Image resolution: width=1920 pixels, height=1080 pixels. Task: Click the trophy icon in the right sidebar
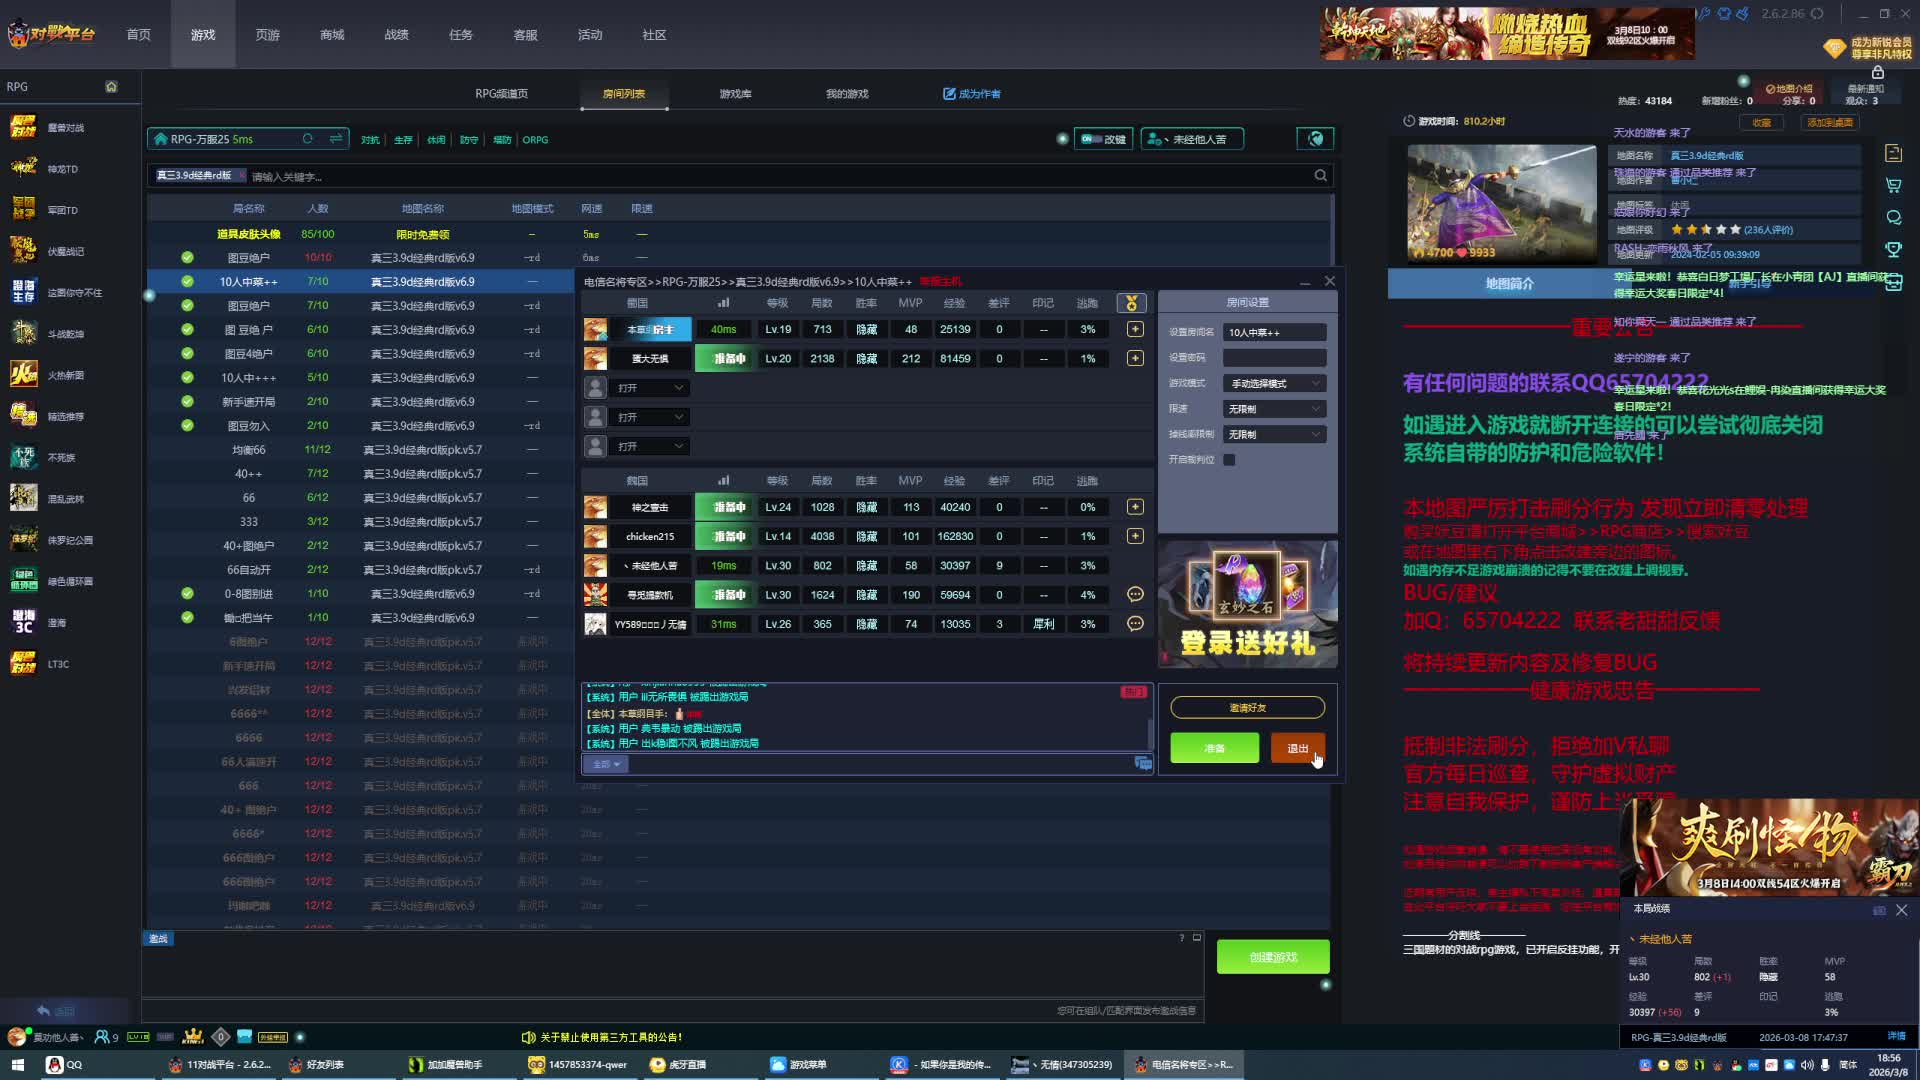coord(1893,249)
